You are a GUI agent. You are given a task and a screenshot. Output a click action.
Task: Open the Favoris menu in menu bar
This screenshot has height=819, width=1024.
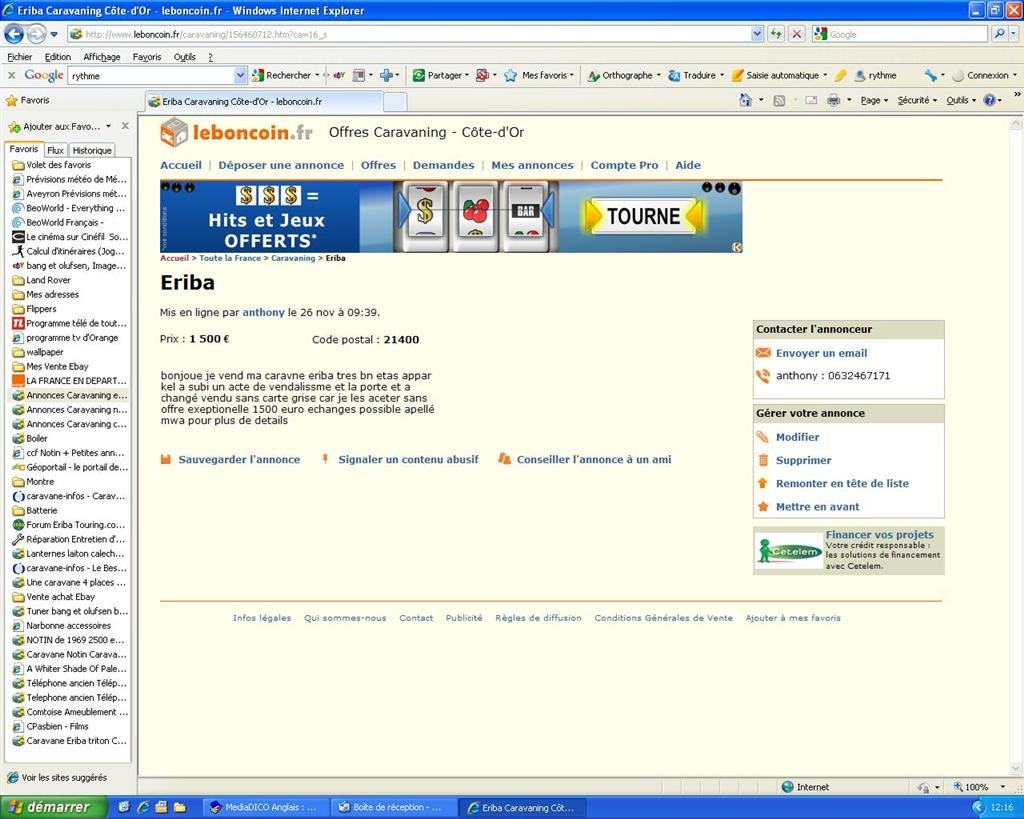[147, 57]
